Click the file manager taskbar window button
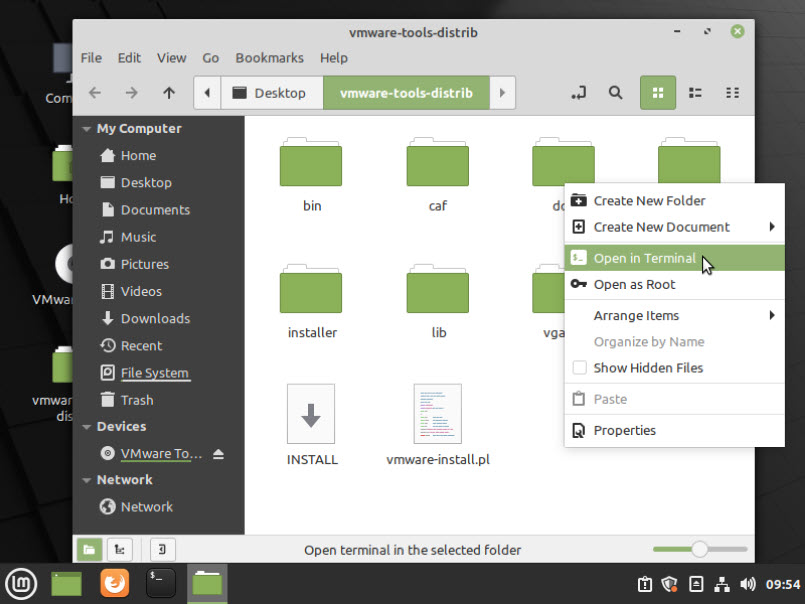The height and width of the screenshot is (604, 805). point(207,584)
